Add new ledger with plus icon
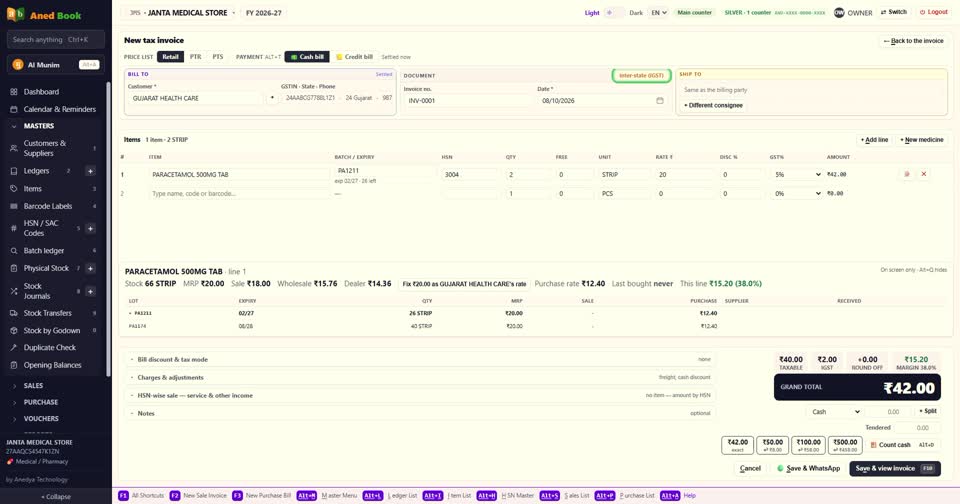 tap(90, 171)
